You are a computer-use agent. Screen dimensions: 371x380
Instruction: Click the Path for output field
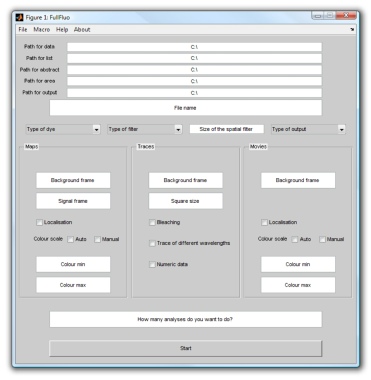194,93
